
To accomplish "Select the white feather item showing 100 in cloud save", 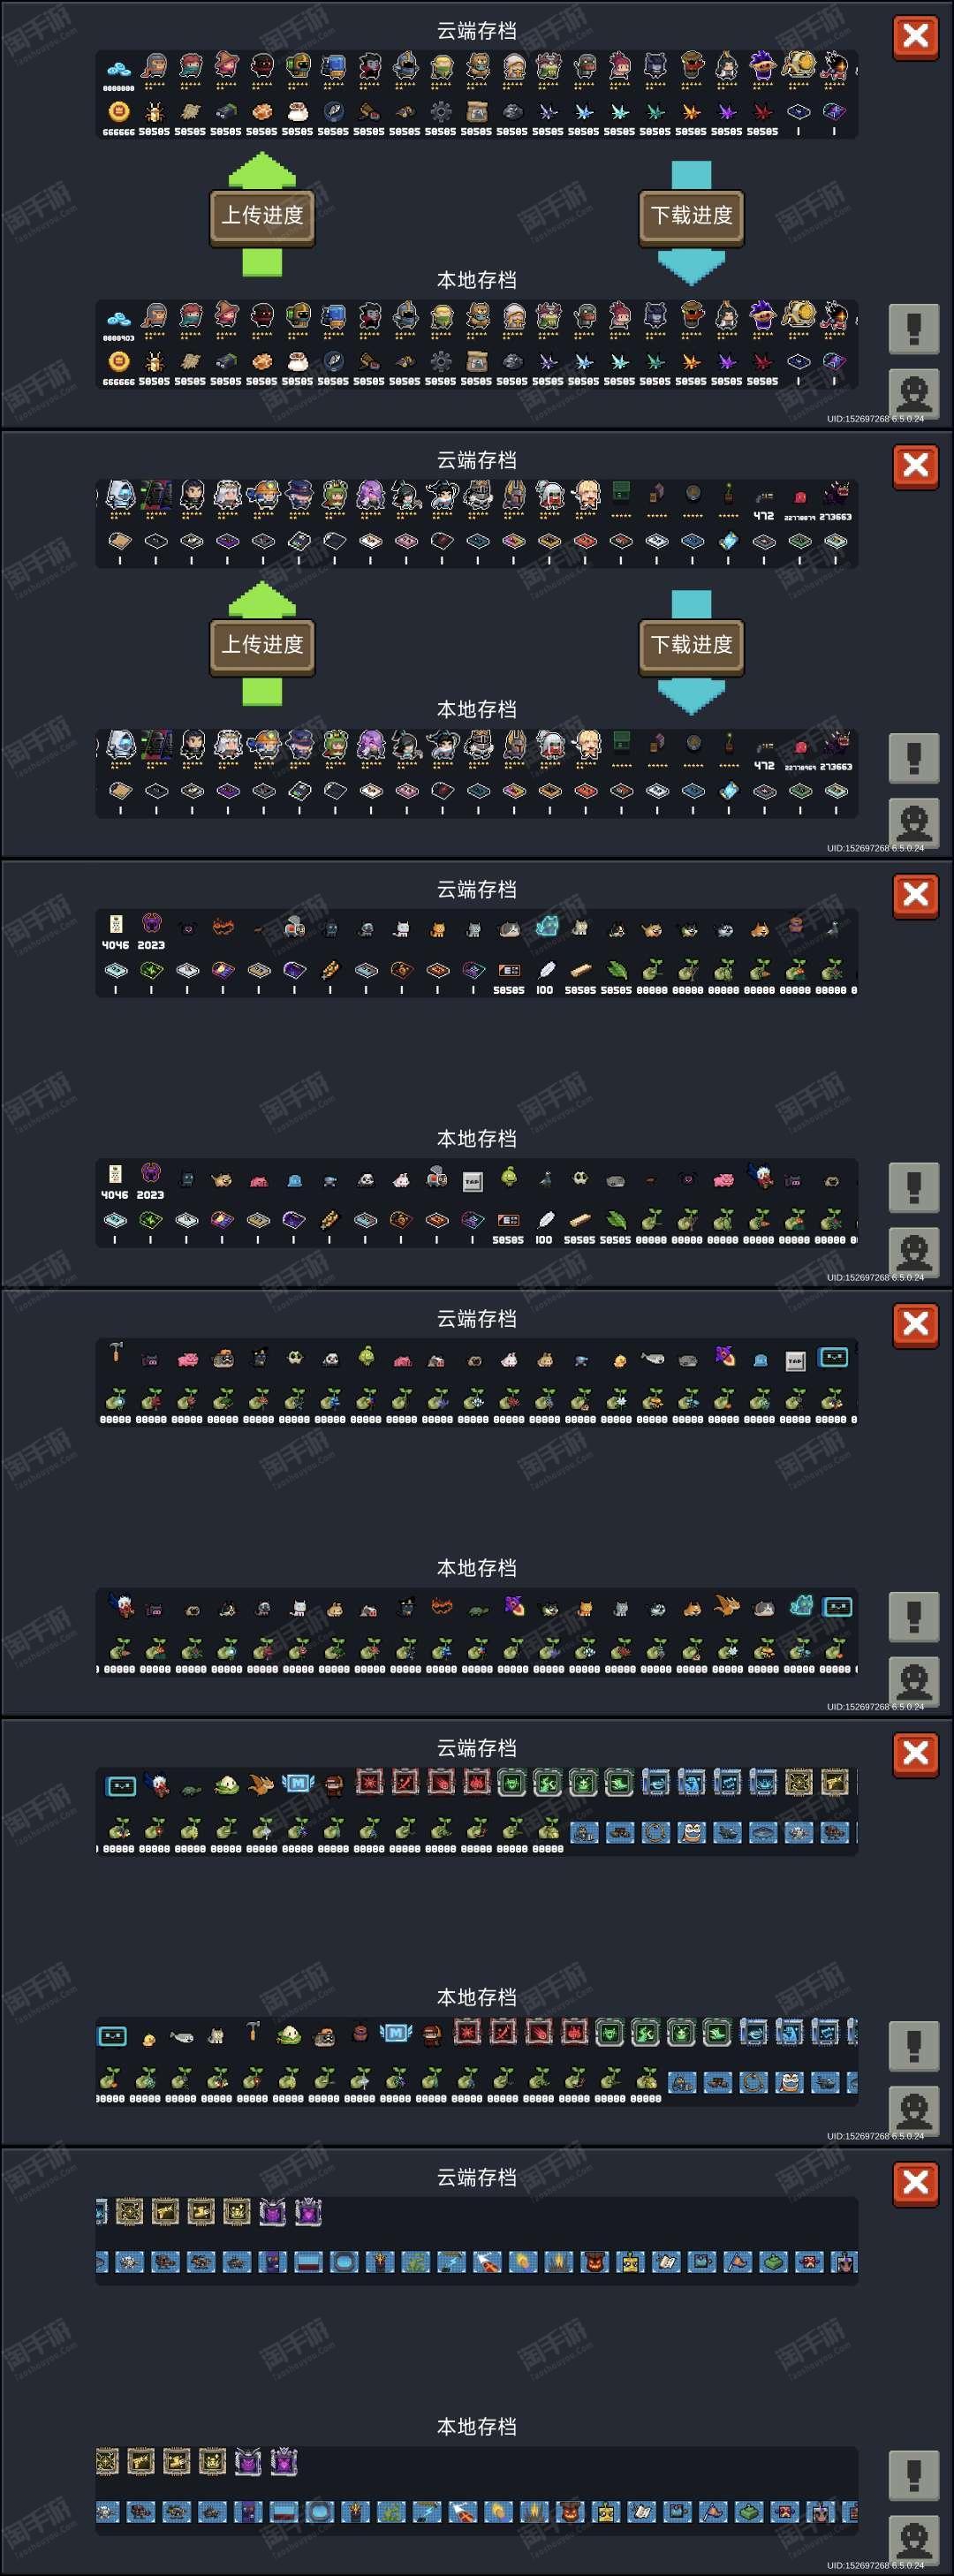I will tap(545, 969).
